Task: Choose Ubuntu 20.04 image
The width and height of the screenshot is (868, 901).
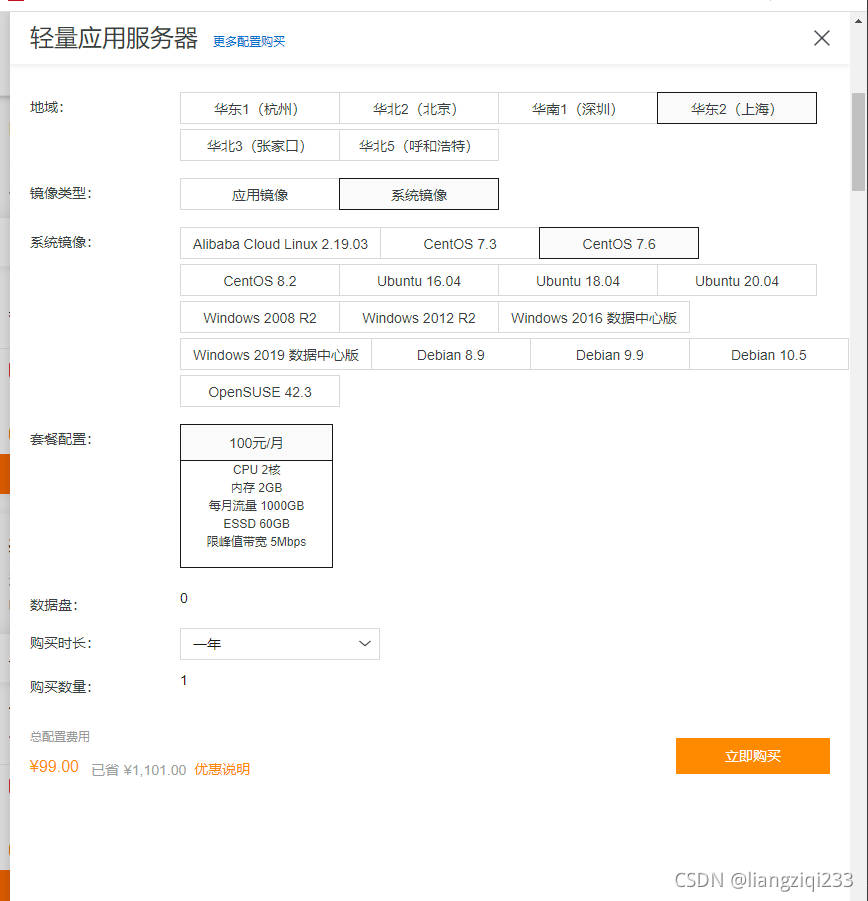Action: pos(737,280)
